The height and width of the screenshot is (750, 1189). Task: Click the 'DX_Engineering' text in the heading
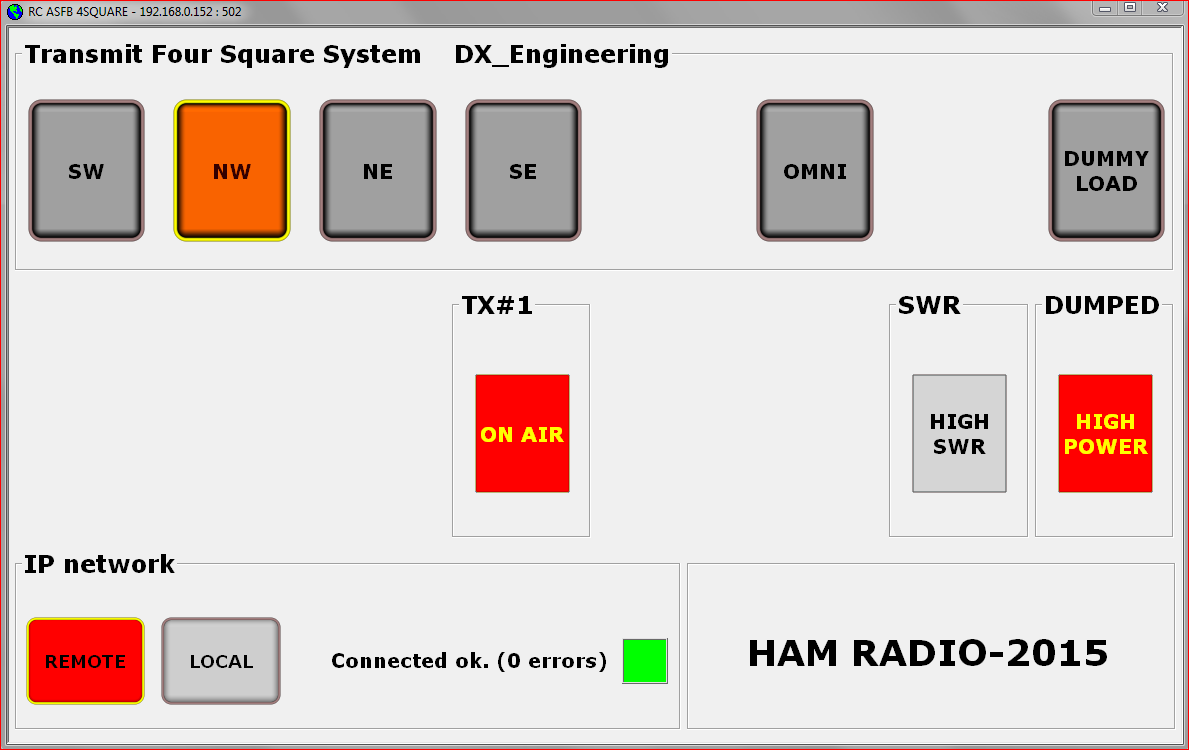(562, 55)
